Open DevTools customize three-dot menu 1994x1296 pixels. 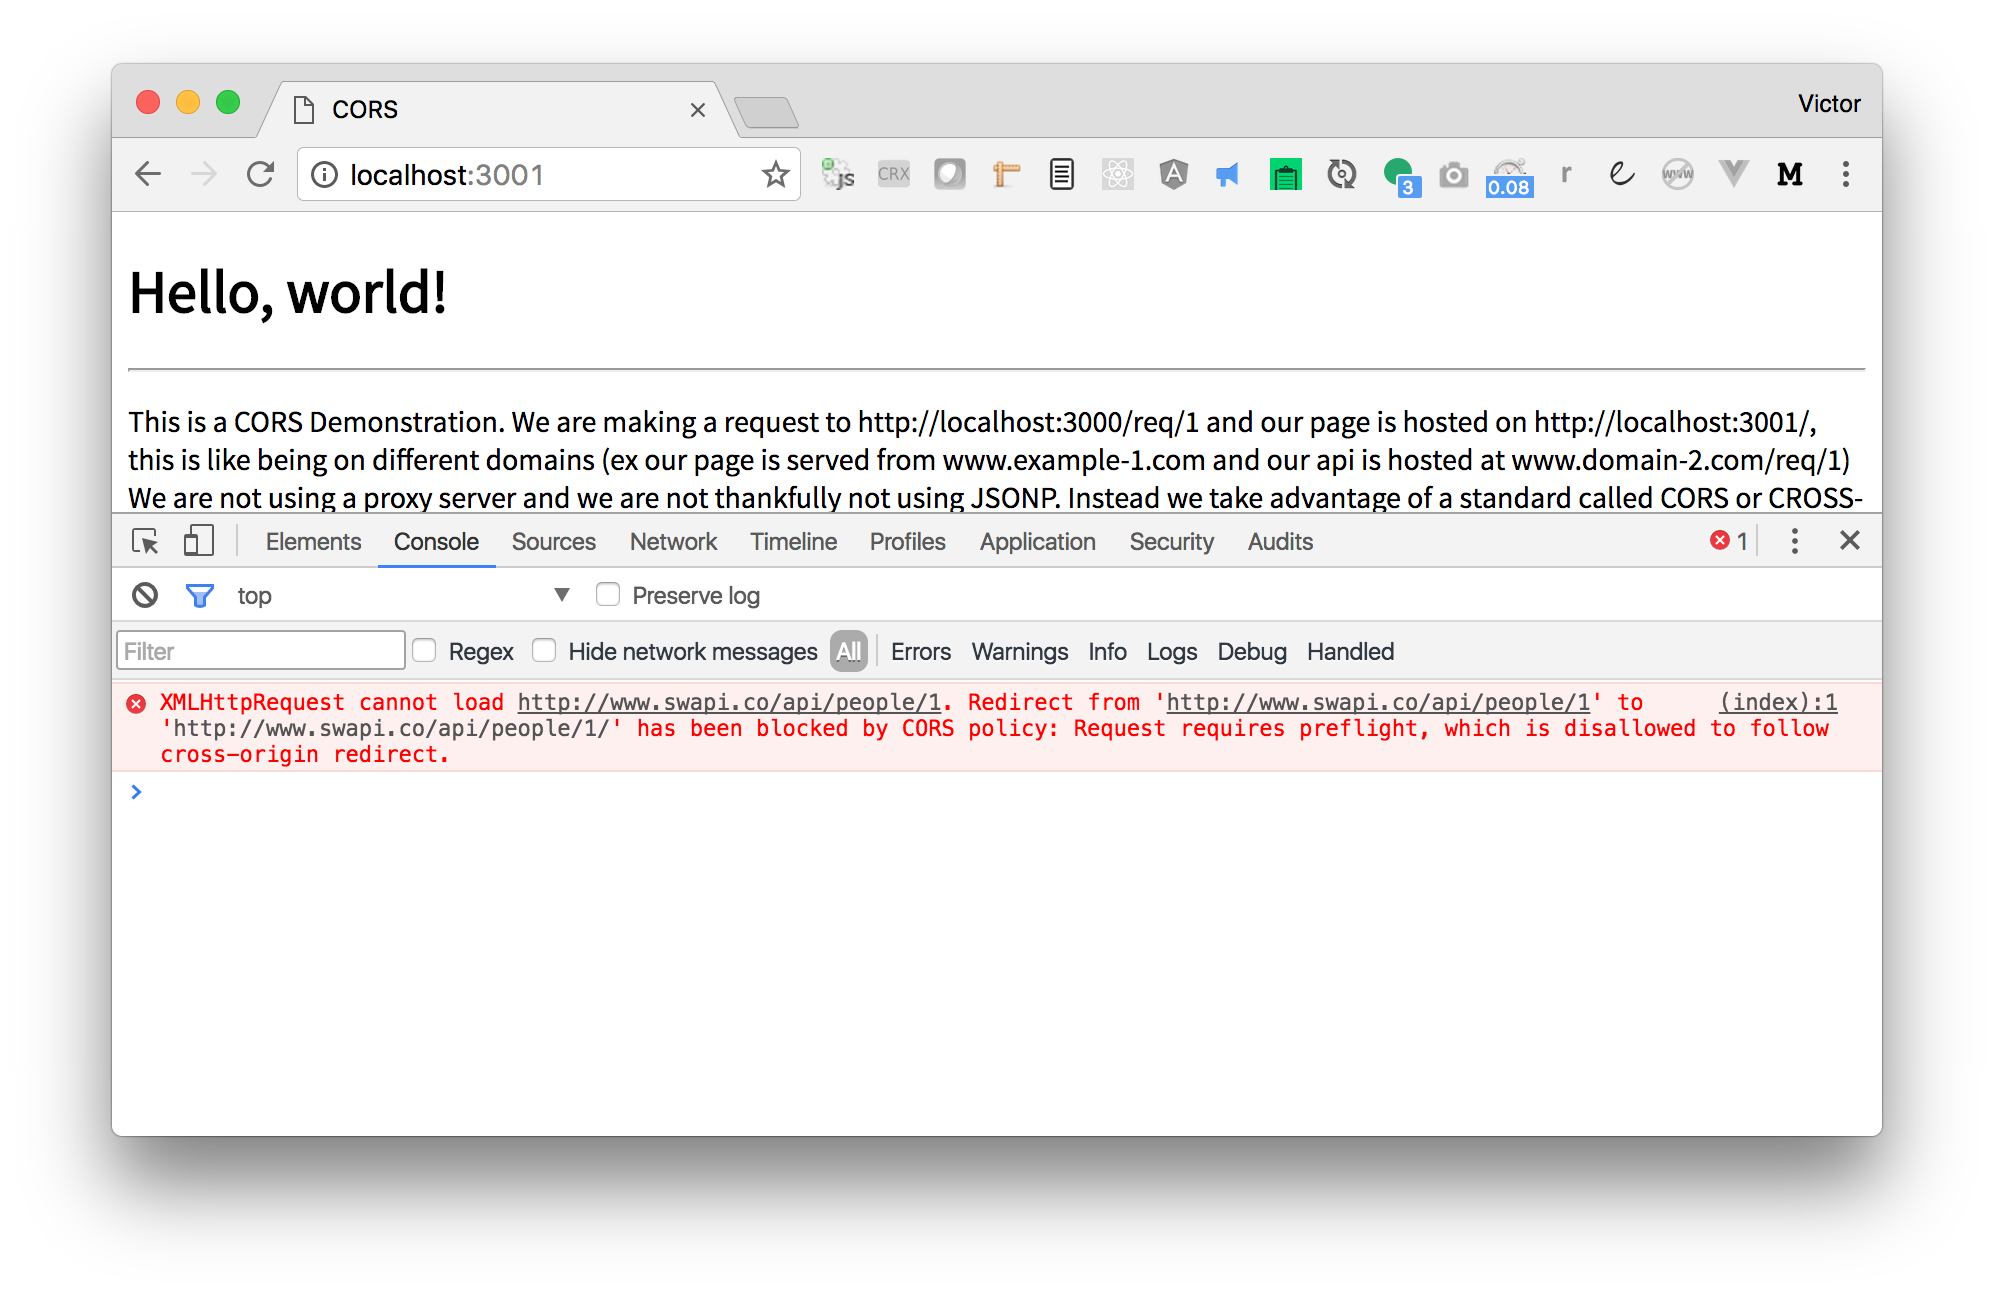(x=1795, y=541)
